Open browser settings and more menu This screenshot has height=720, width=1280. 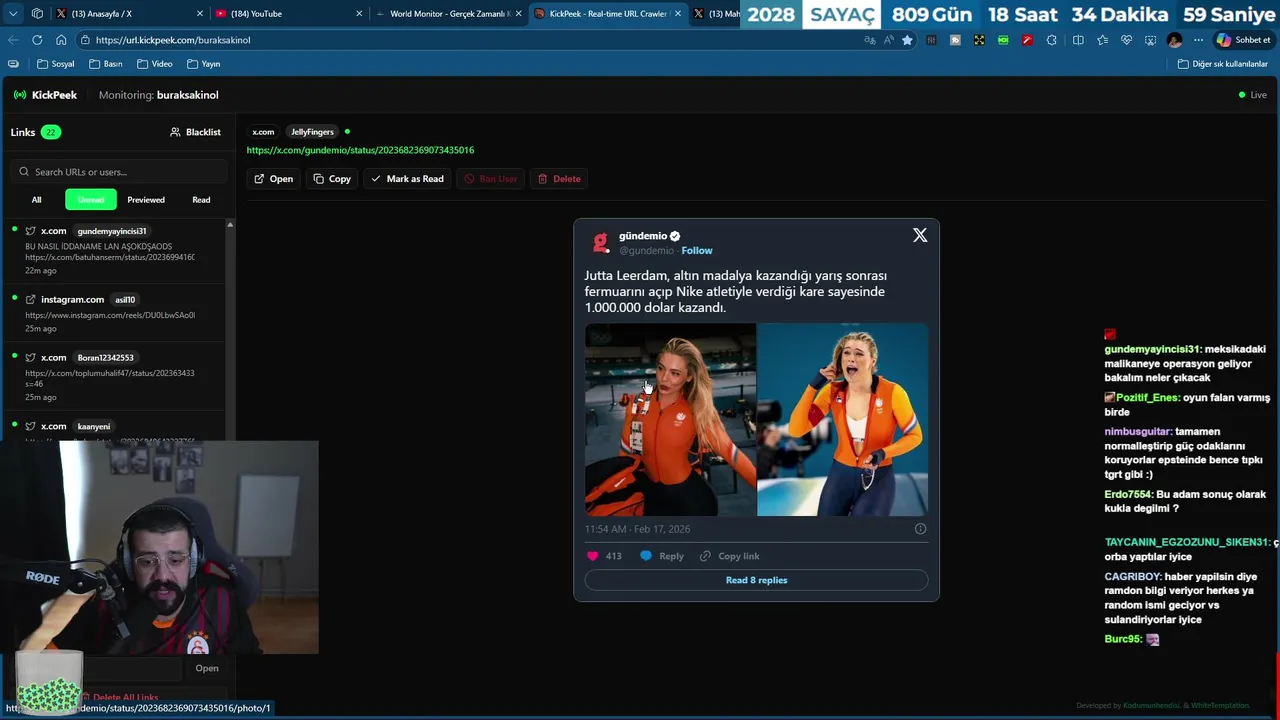coord(1198,40)
